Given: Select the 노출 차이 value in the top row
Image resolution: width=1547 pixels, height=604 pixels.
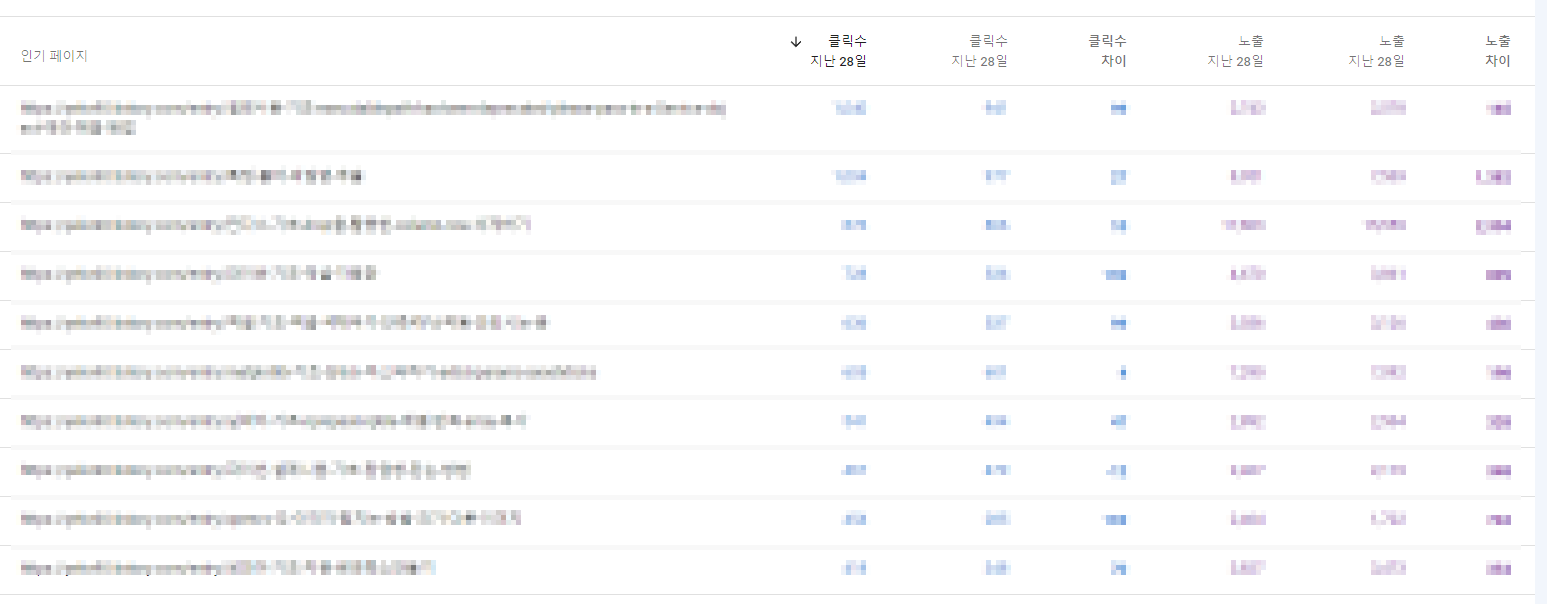Looking at the screenshot, I should click(1498, 108).
